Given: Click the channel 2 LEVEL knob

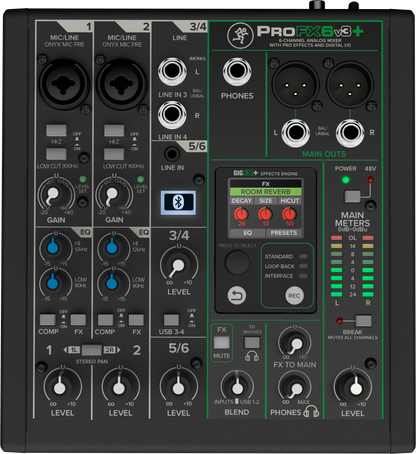Looking at the screenshot, I should [119, 388].
